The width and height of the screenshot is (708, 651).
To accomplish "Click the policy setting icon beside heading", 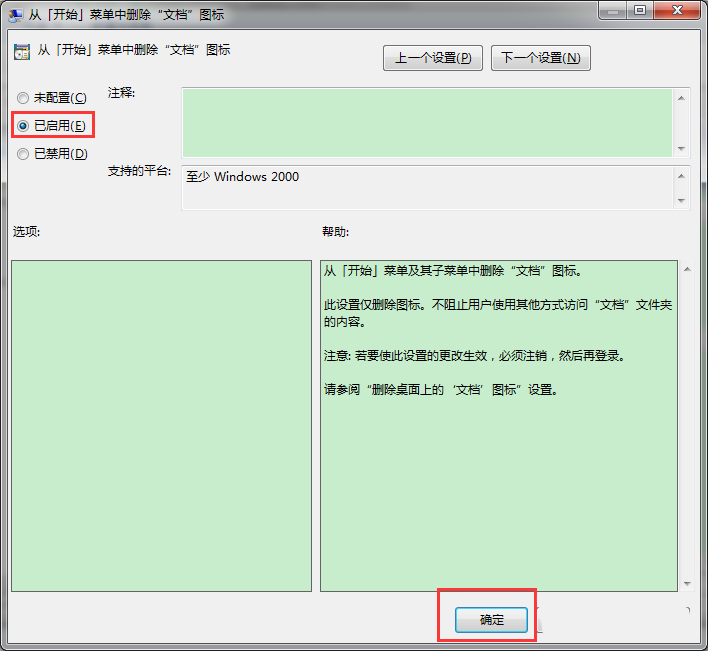I will point(22,52).
